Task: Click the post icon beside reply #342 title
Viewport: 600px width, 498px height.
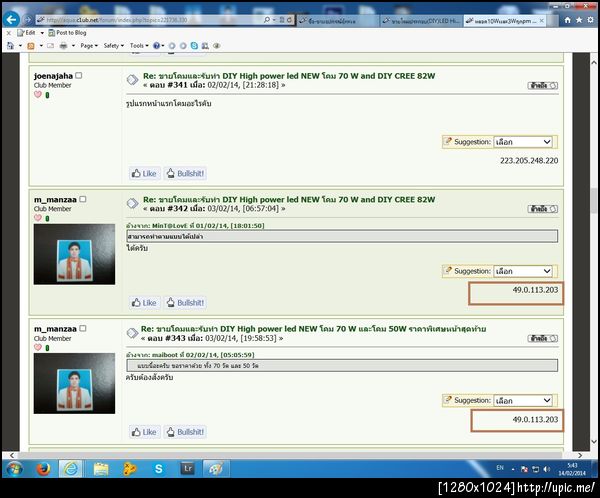Action: [x=132, y=204]
